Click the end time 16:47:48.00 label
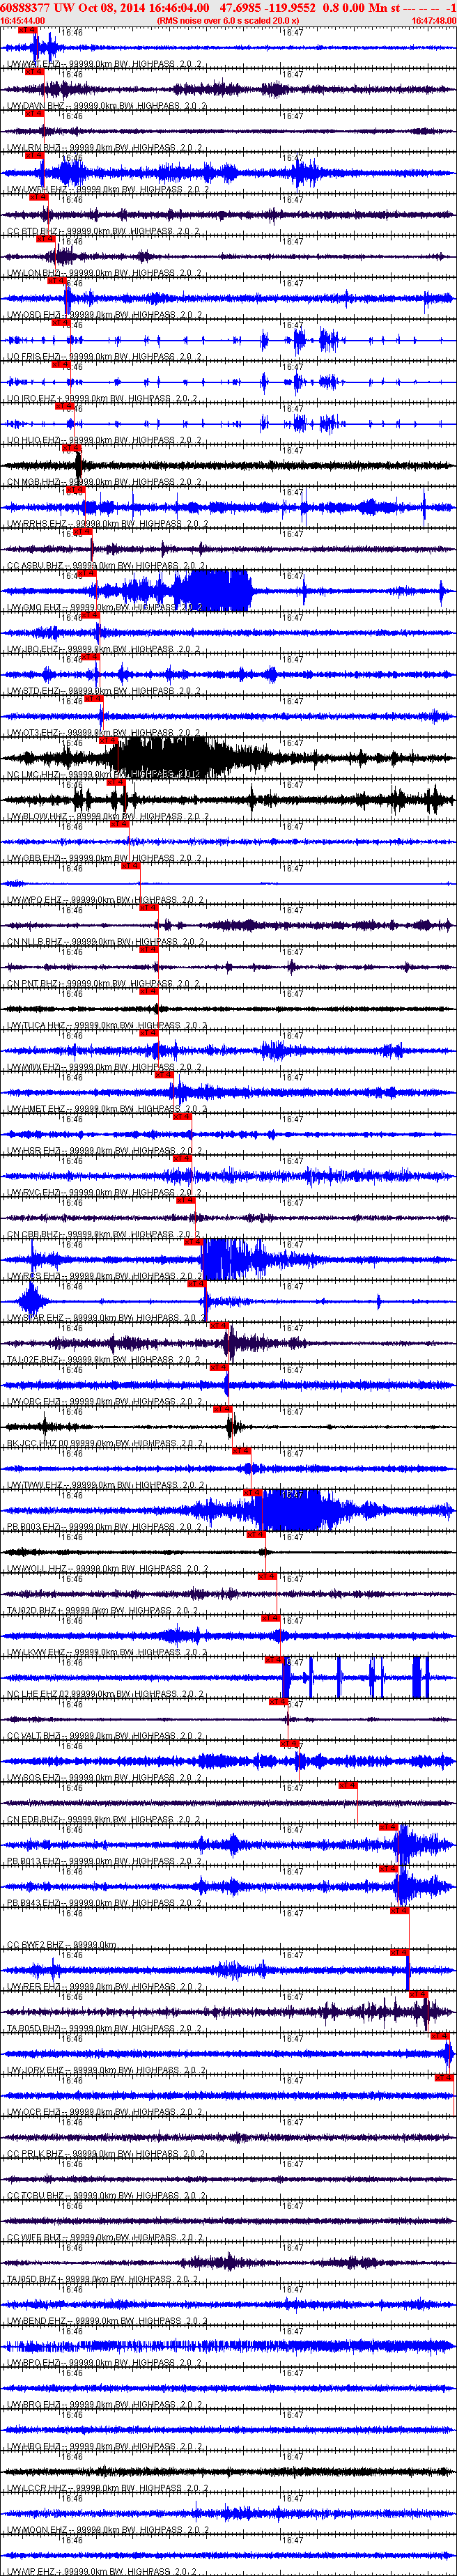Screen dimensions: 457x2576 pos(434,20)
